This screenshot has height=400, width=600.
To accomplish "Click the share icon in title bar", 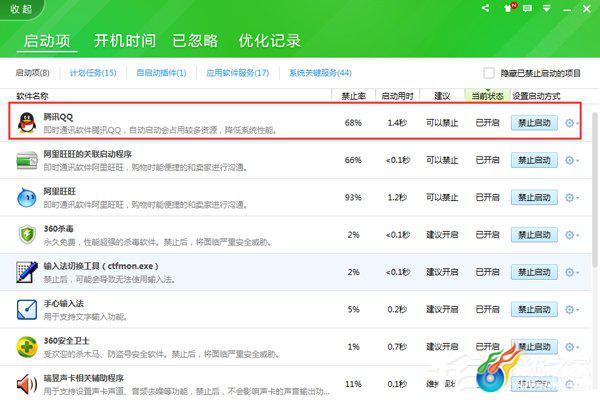I will (486, 8).
